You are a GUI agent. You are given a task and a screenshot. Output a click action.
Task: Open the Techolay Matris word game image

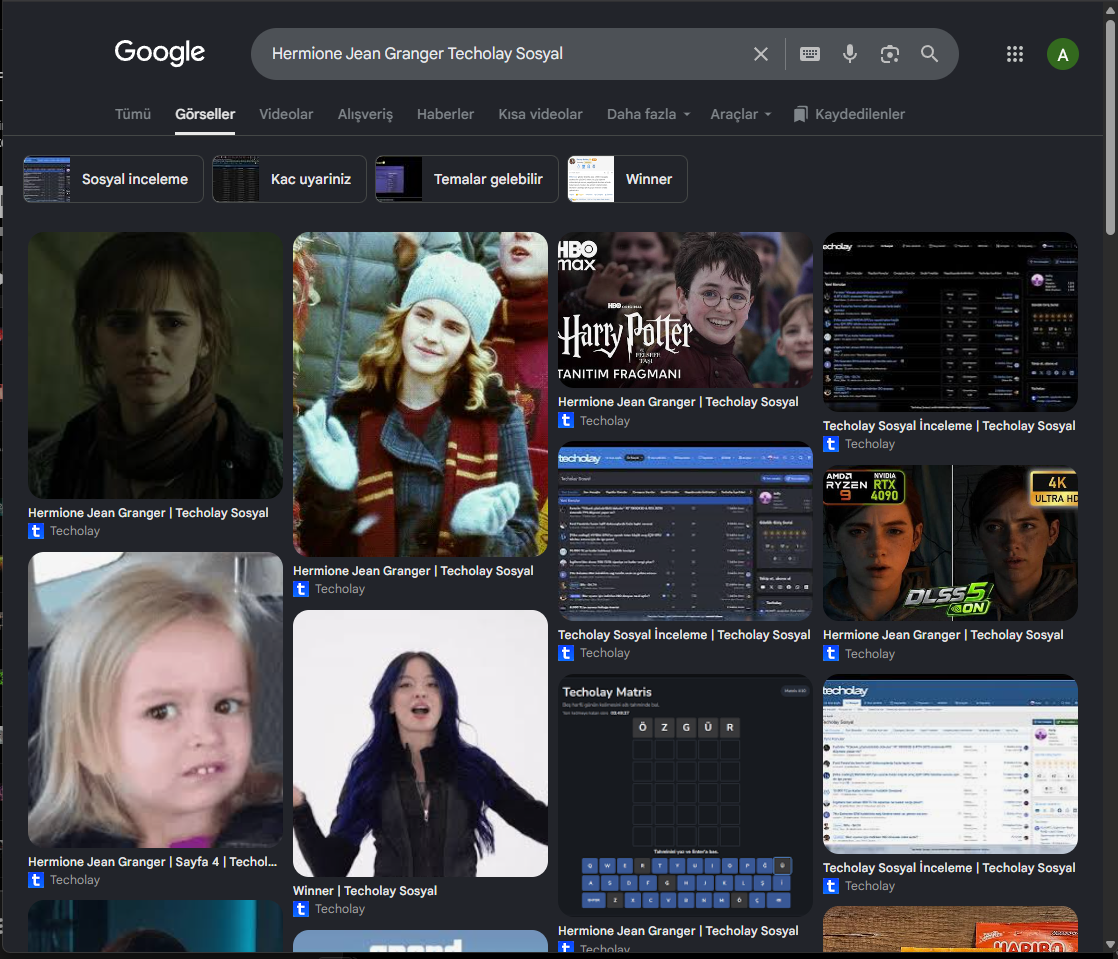coord(685,795)
